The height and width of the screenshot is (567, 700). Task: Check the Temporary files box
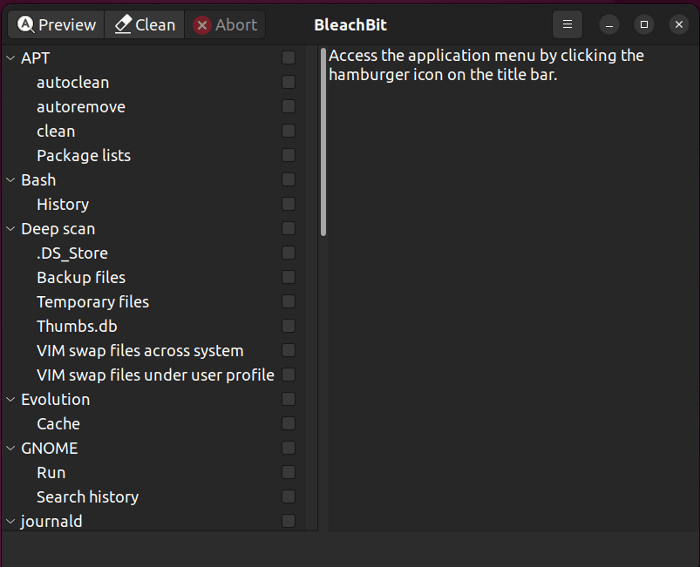click(288, 302)
